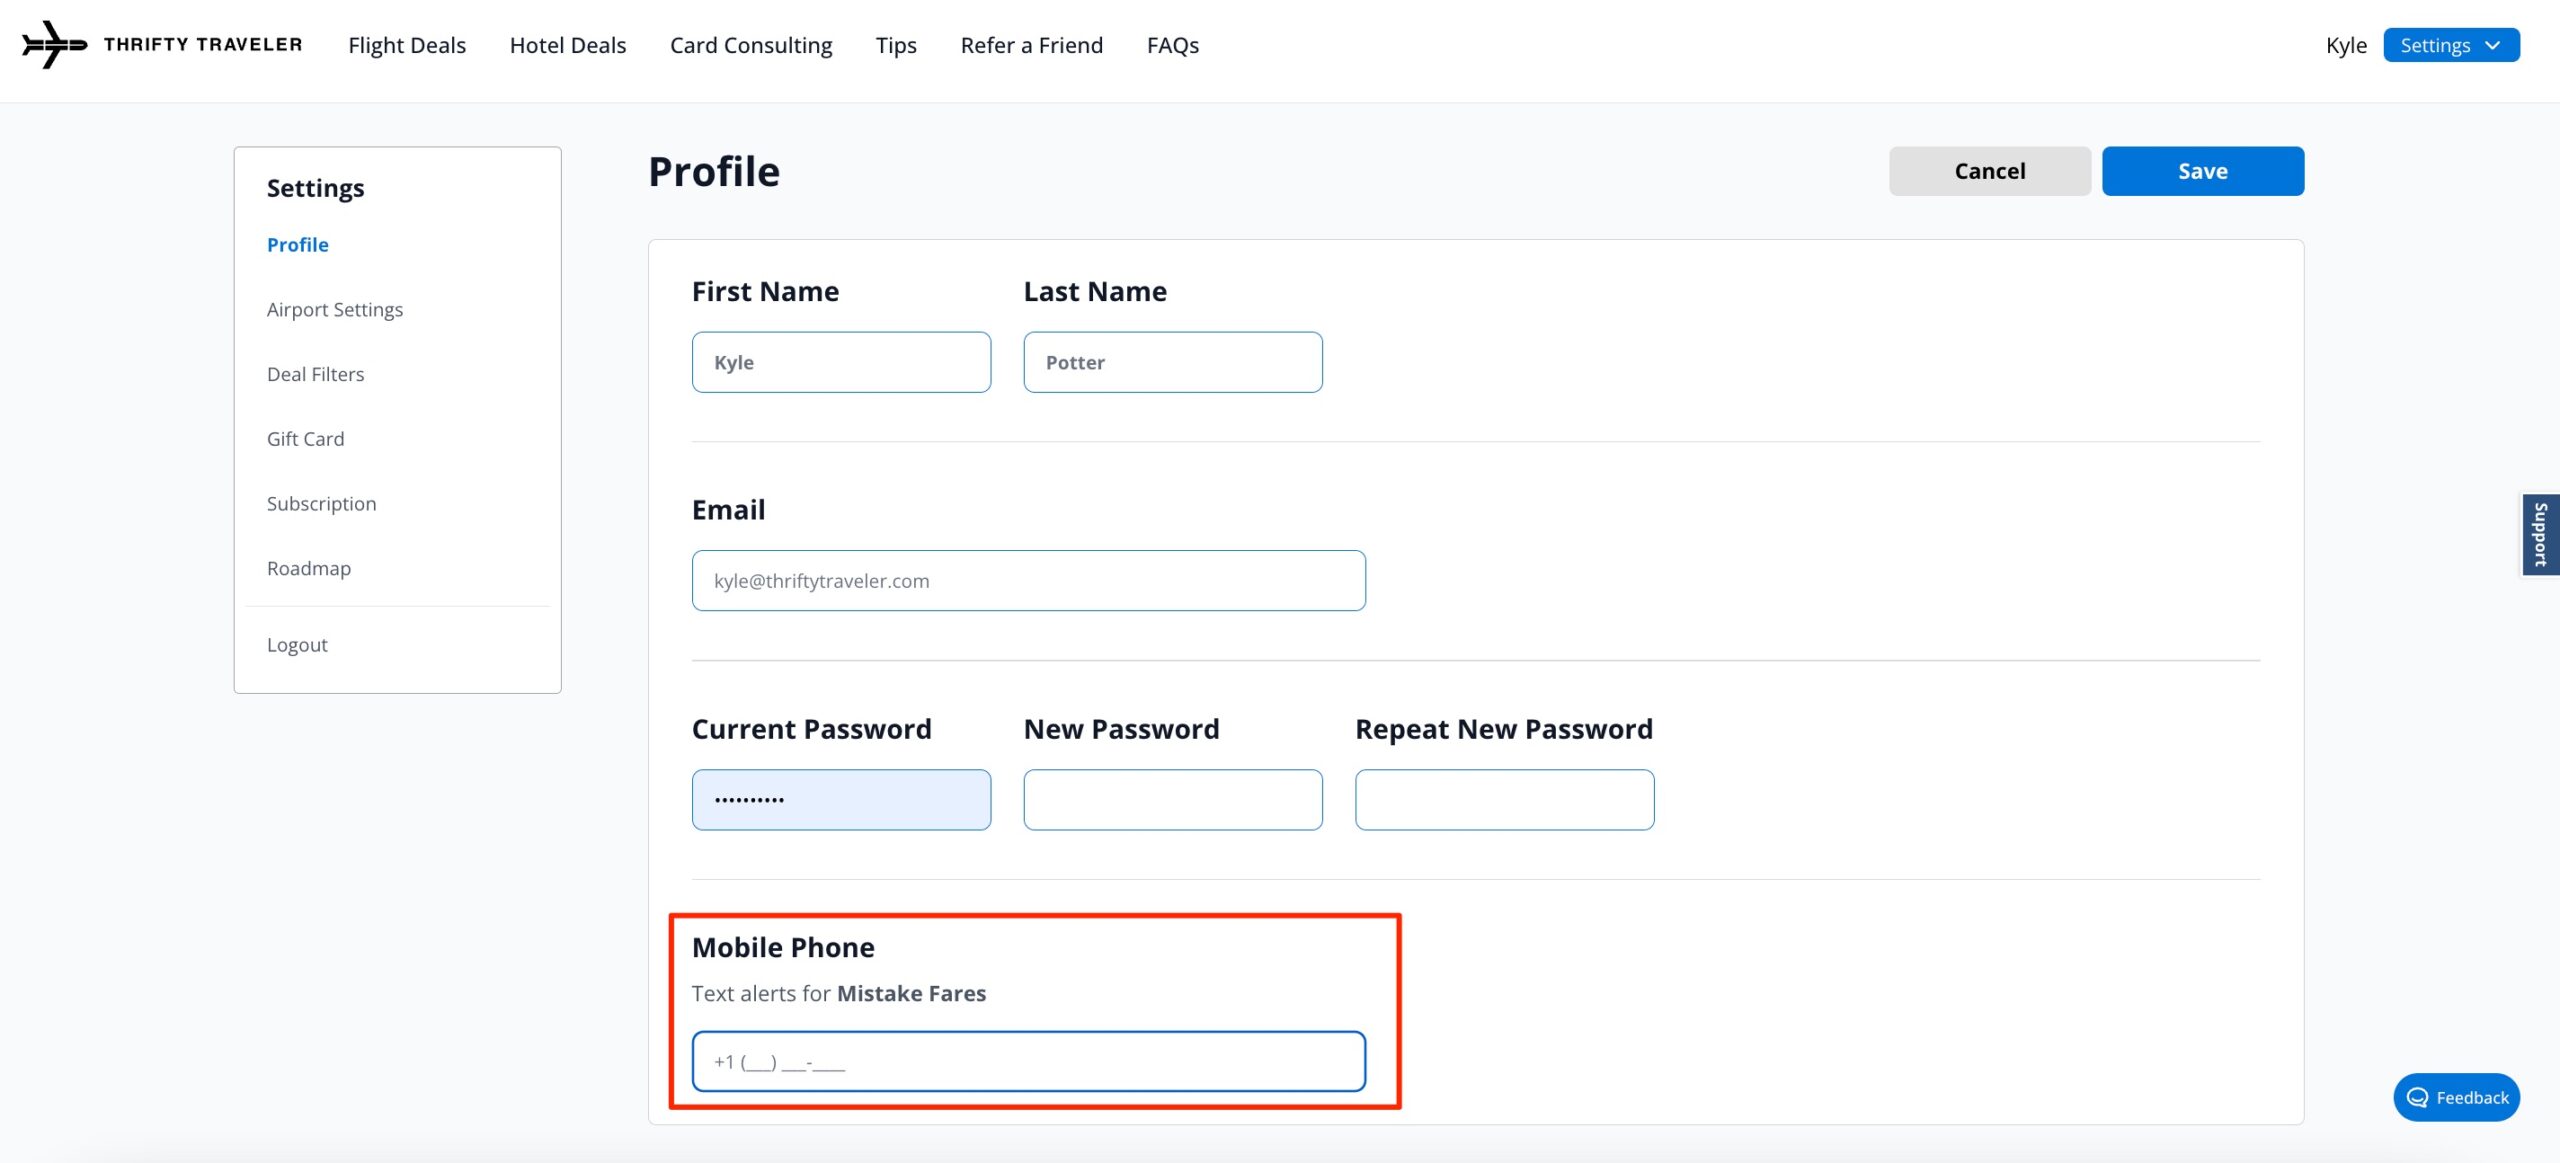Open the FAQs page
This screenshot has width=2560, height=1163.
click(1173, 45)
